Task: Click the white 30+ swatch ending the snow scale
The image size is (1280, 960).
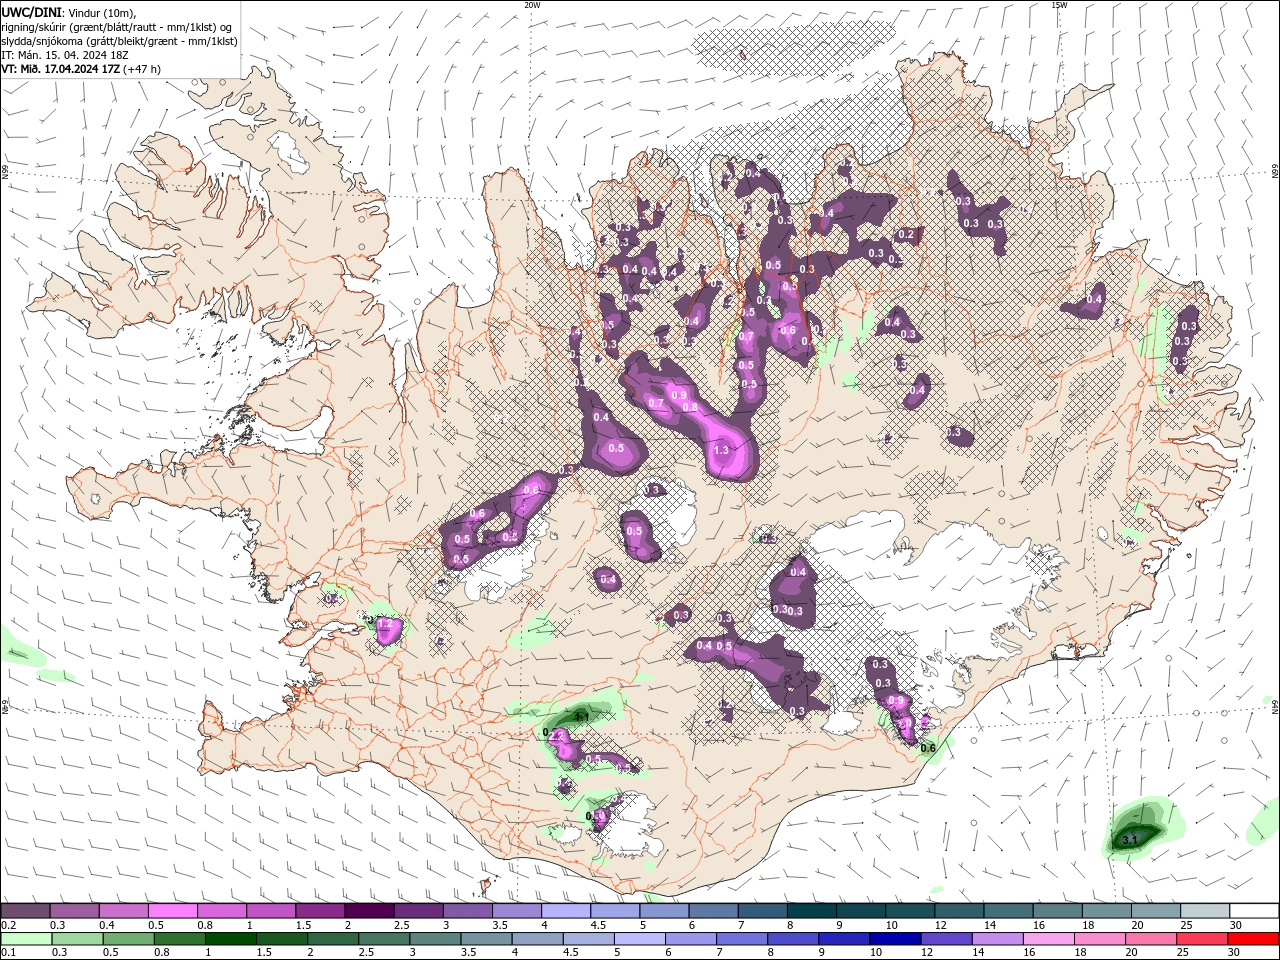Action: pyautogui.click(x=1254, y=910)
